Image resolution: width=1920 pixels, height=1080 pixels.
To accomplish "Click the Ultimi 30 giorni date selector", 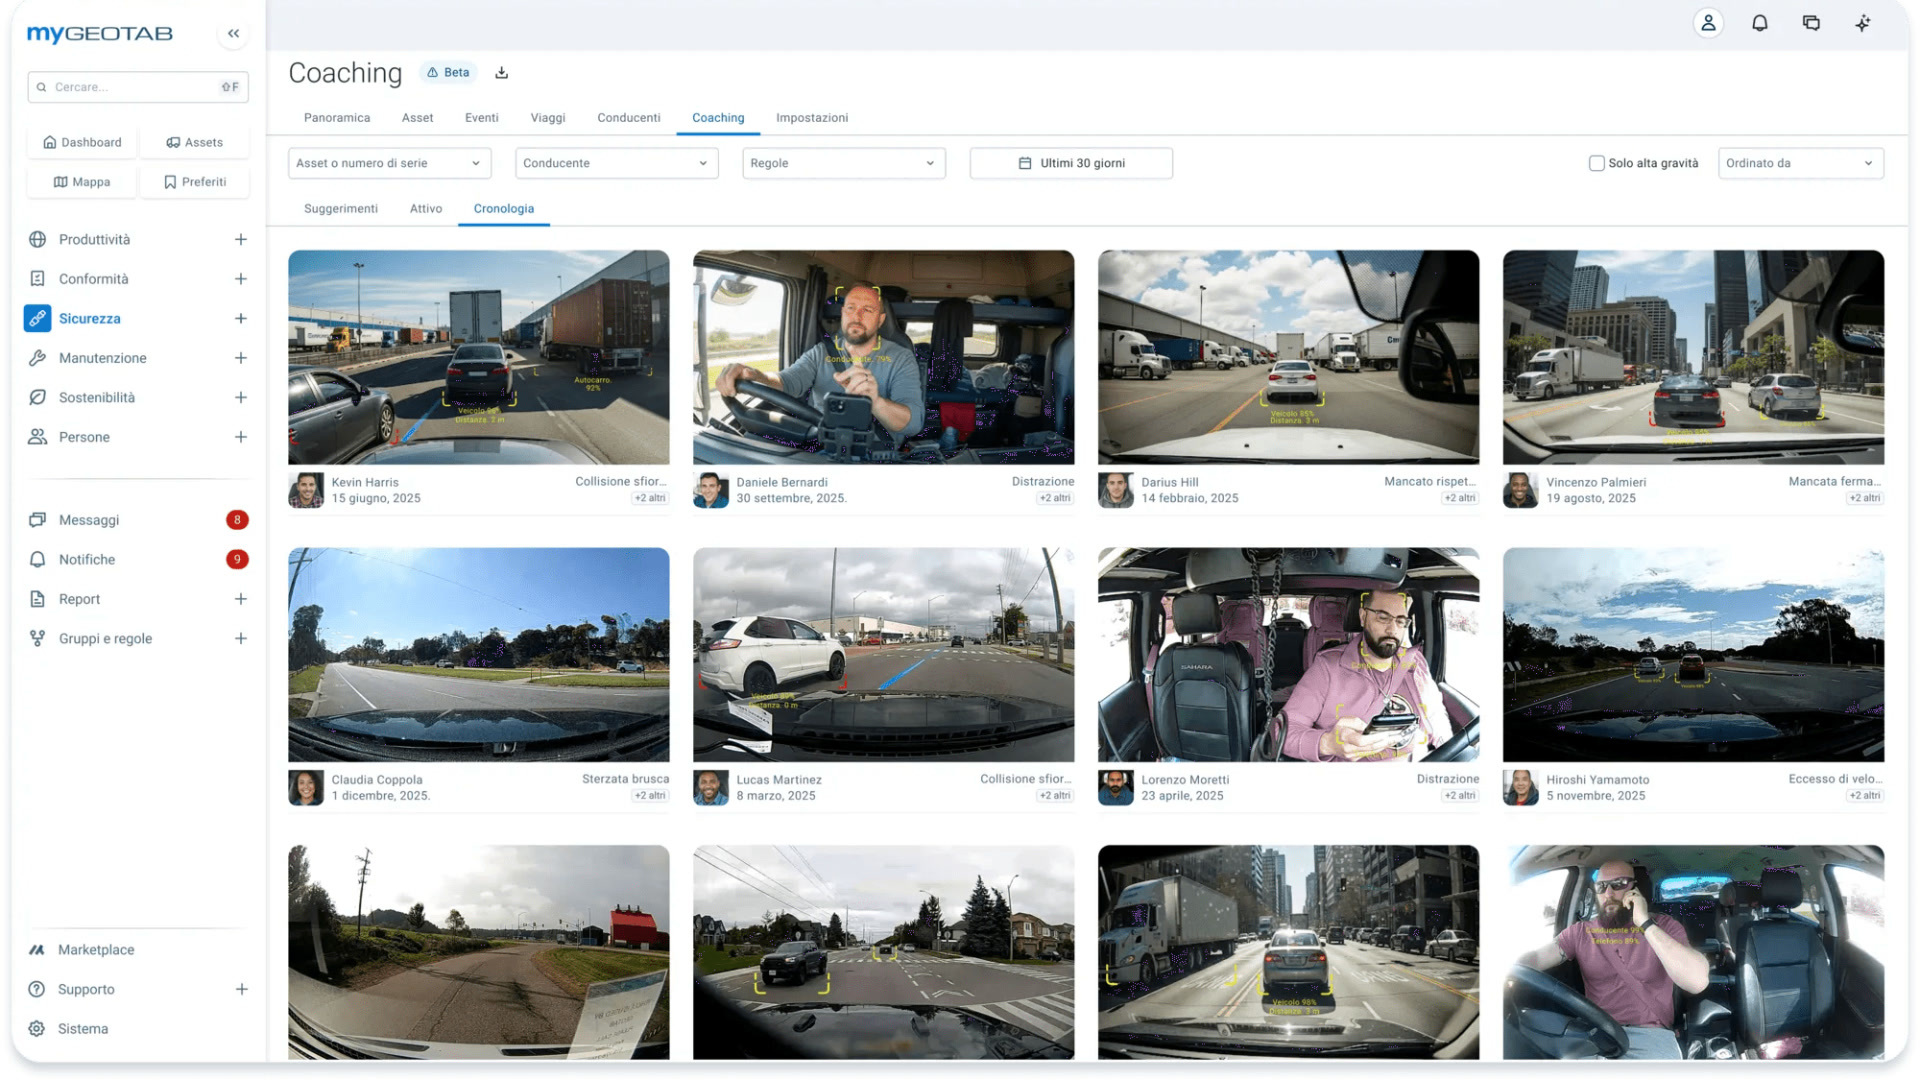I will point(1070,163).
